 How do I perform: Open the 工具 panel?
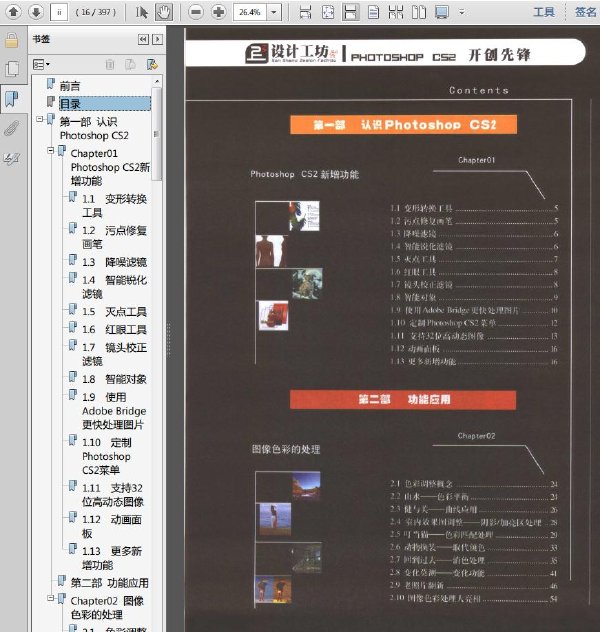pyautogui.click(x=544, y=12)
